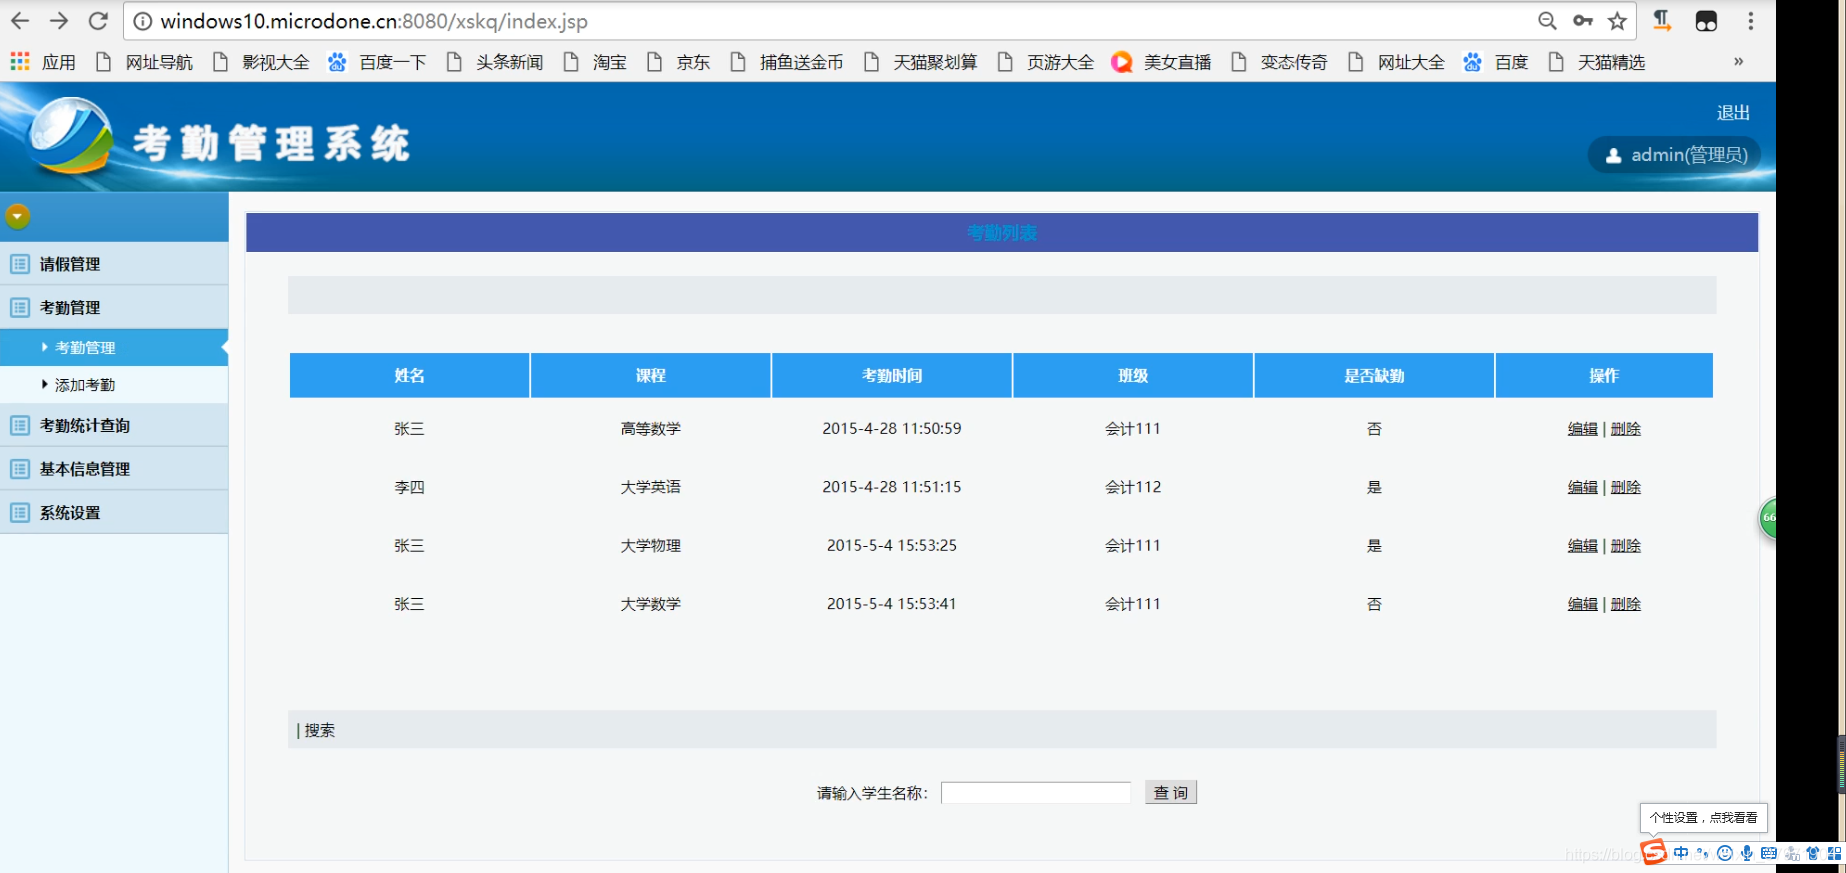The image size is (1846, 873).
Task: Delete 大学数学 attendance record
Action: pos(1626,604)
